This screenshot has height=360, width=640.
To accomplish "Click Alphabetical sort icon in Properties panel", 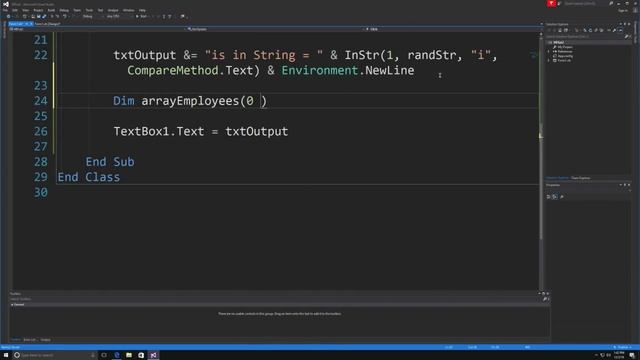I will pyautogui.click(x=555, y=197).
